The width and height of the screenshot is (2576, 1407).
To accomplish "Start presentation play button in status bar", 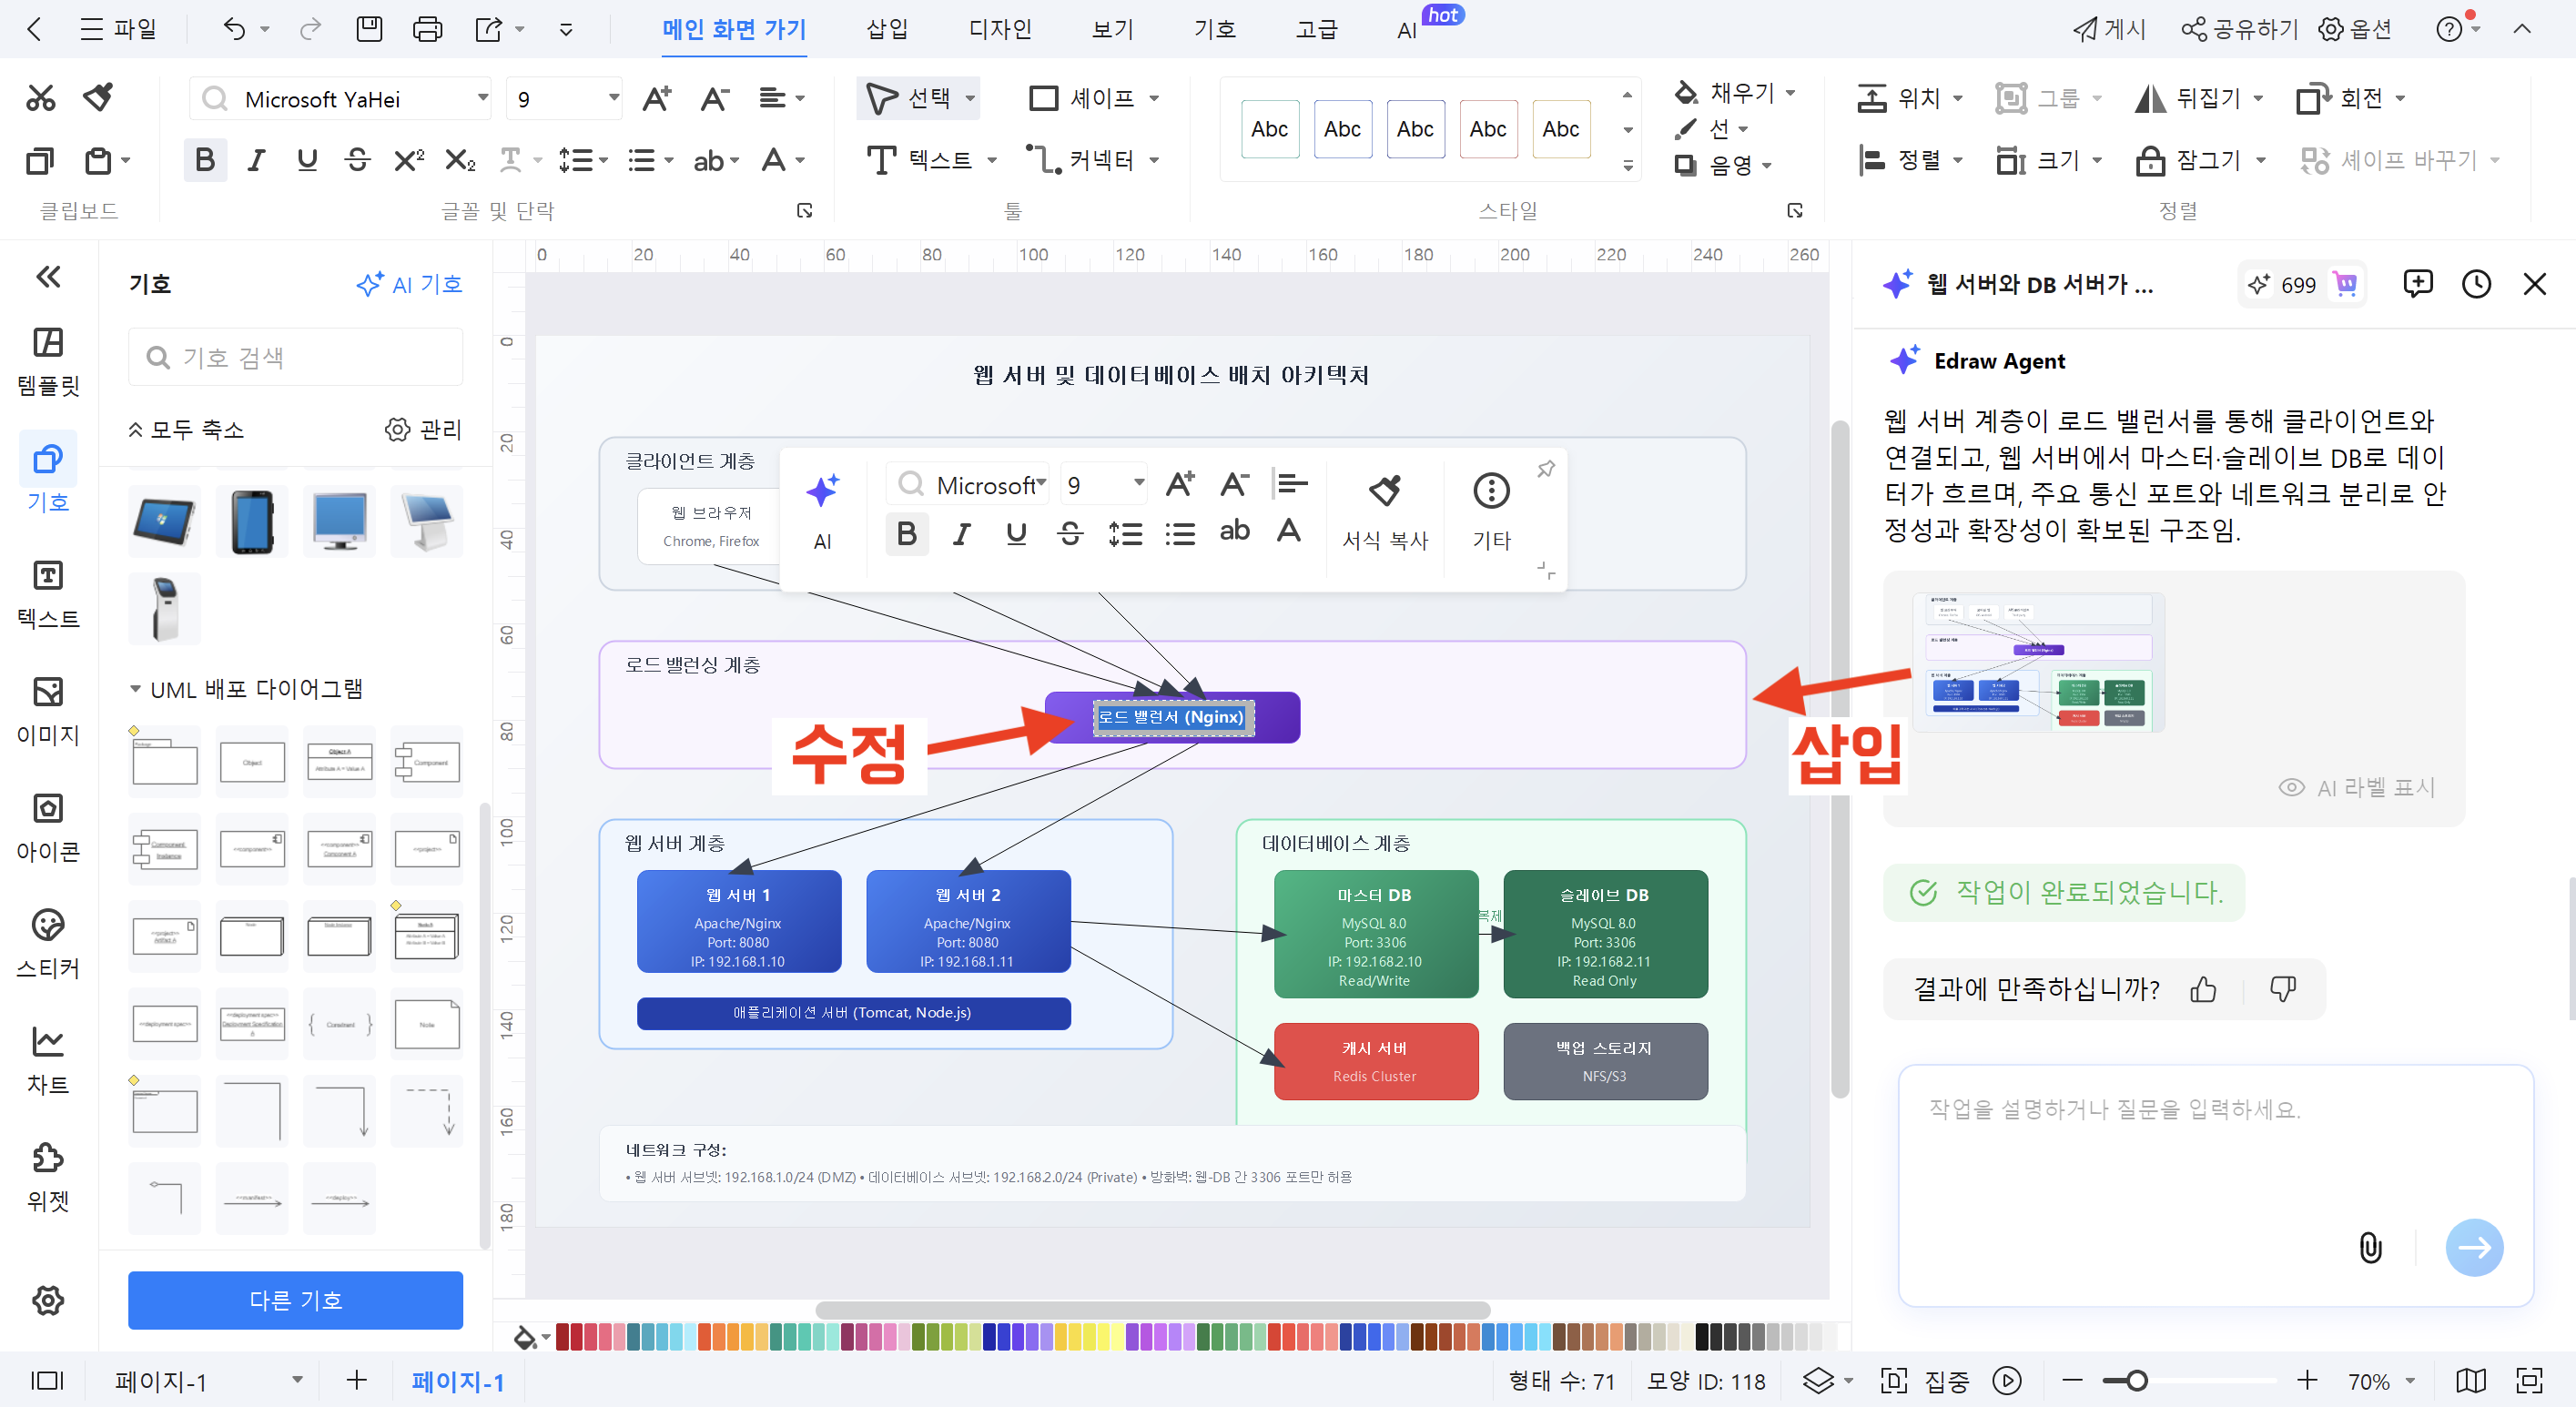I will coord(2006,1380).
